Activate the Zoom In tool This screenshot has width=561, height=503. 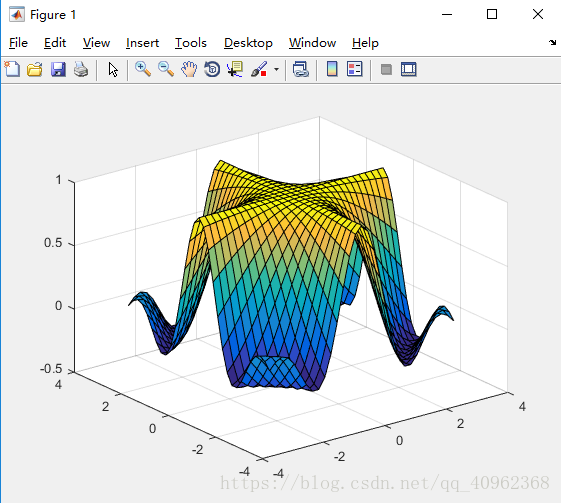coord(142,69)
